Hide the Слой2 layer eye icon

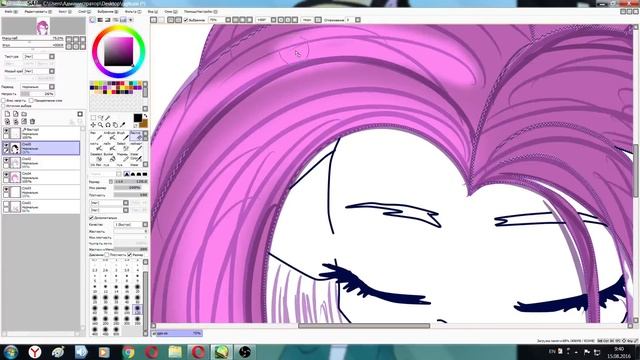6,160
